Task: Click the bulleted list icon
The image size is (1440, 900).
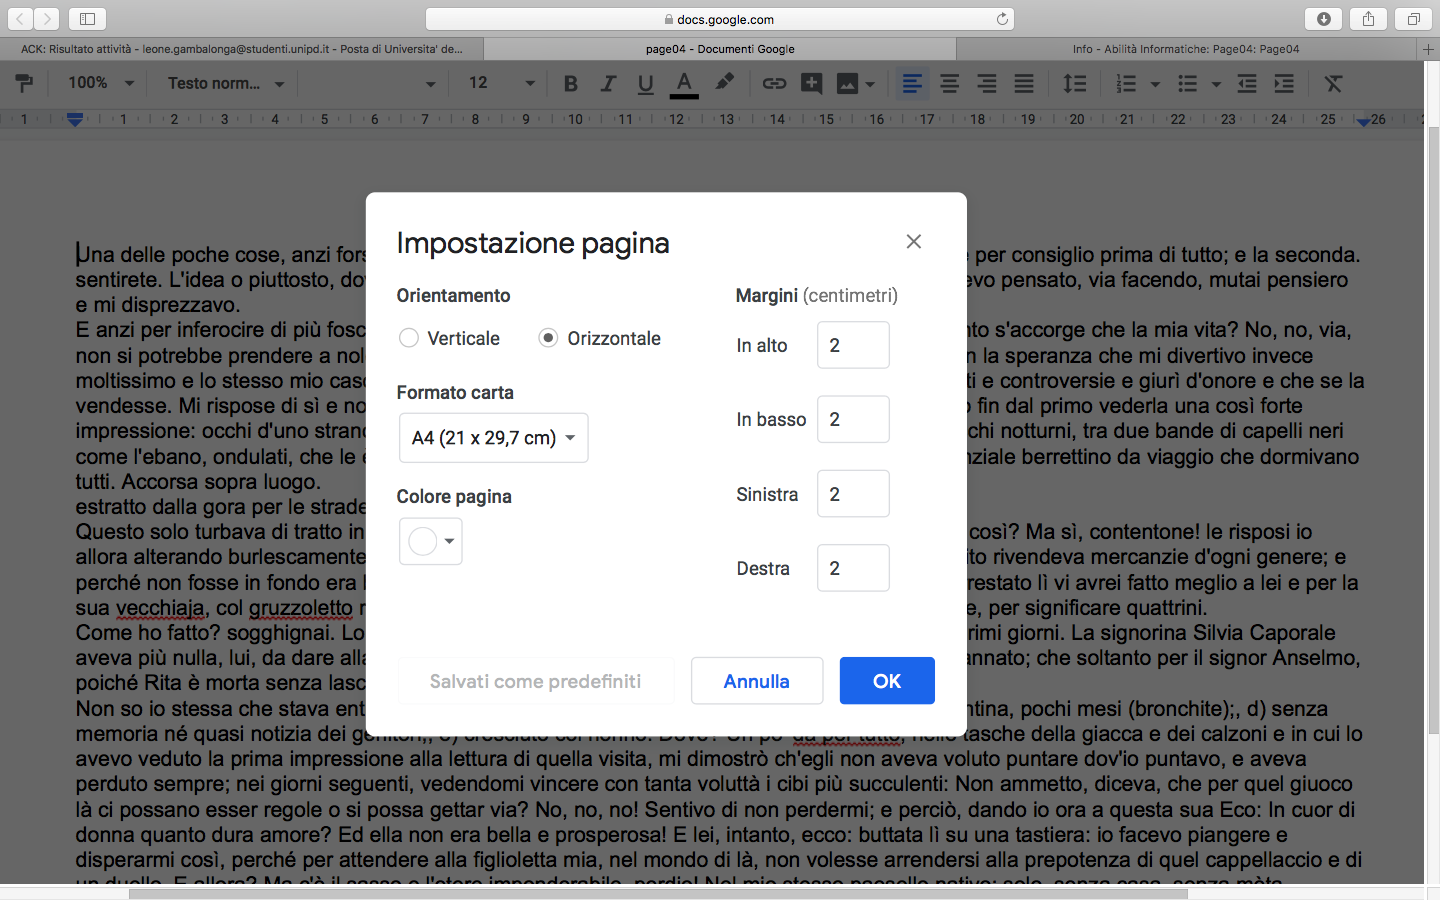Action: pyautogui.click(x=1187, y=84)
